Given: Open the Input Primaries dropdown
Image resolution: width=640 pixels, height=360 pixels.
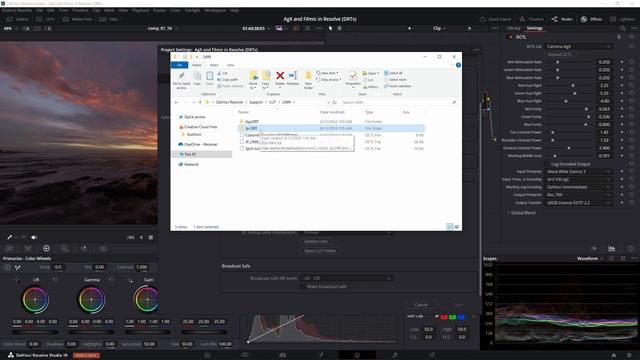Looking at the screenshot, I should [x=578, y=172].
